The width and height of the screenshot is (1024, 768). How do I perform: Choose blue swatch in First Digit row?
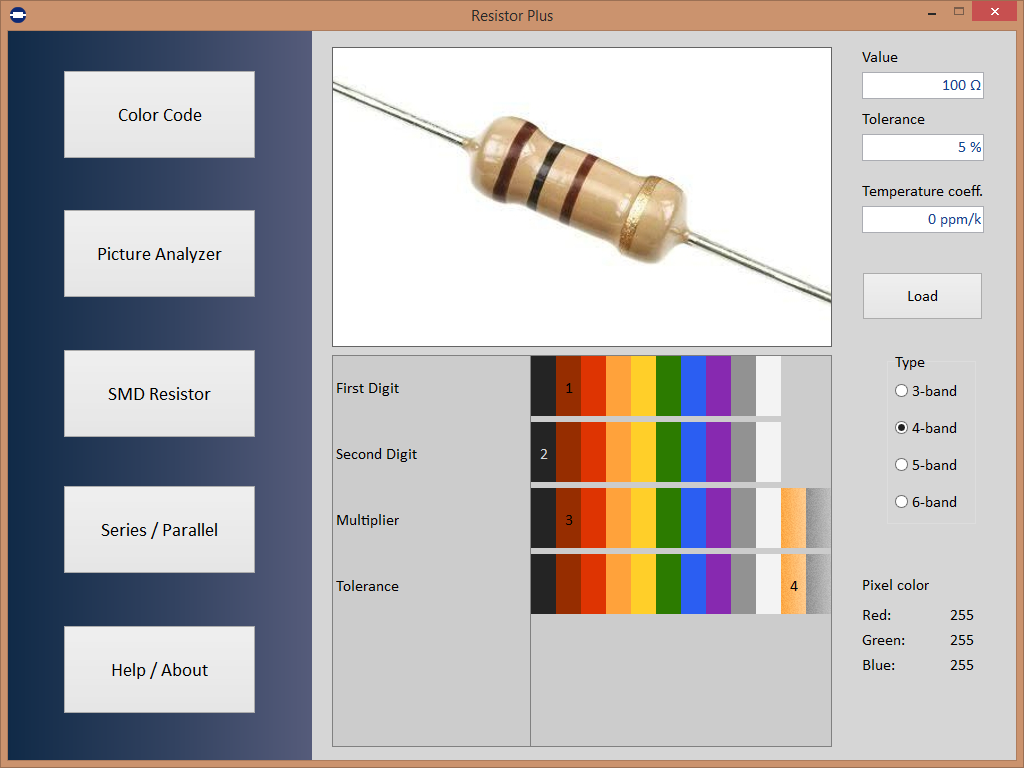(x=694, y=386)
